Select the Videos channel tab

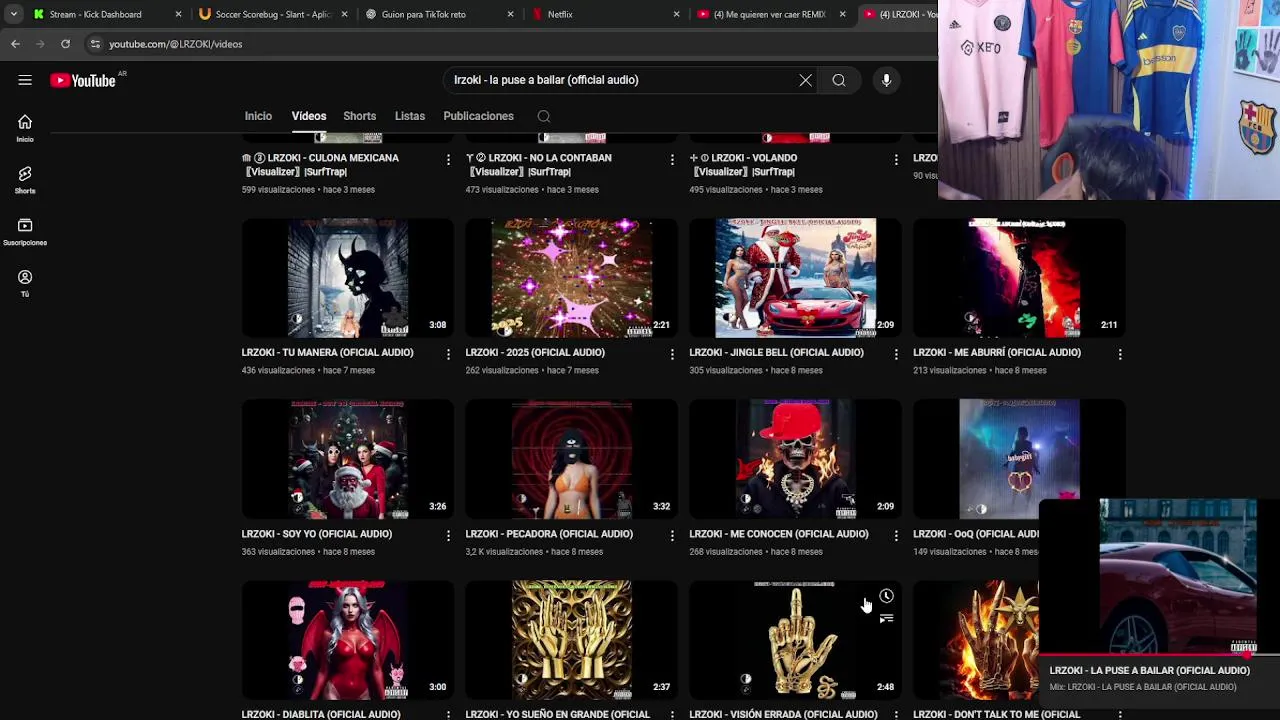point(309,116)
